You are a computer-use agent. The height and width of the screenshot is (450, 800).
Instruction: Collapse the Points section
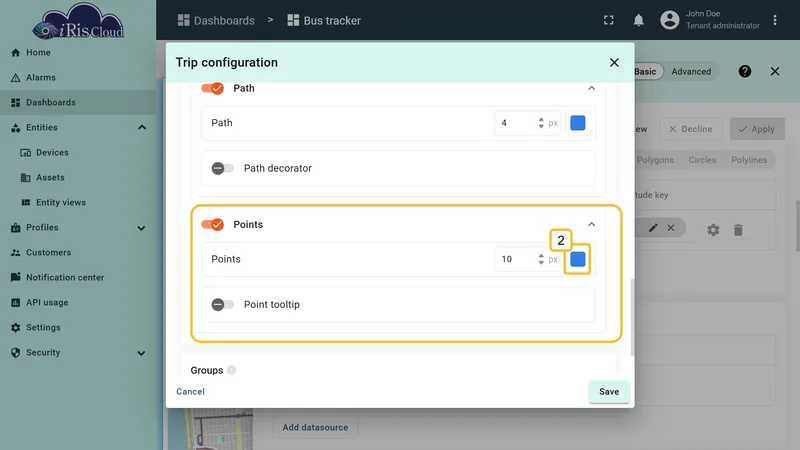[591, 224]
